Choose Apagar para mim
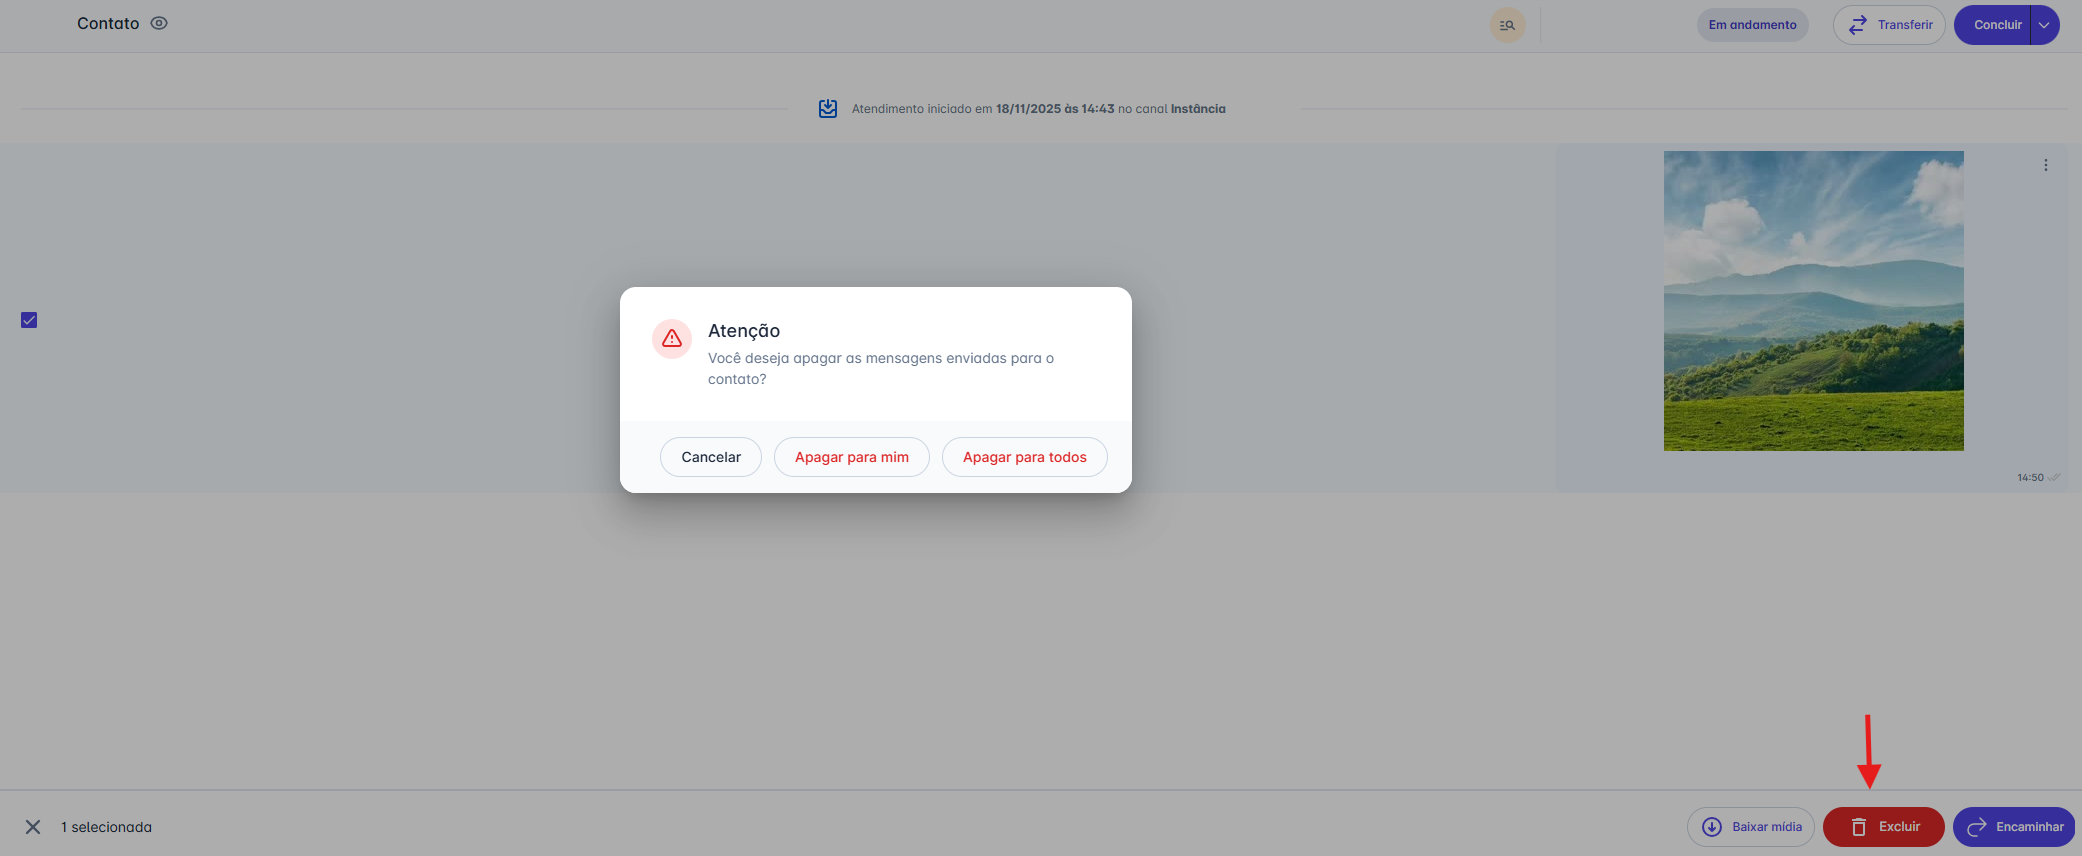Image resolution: width=2082 pixels, height=856 pixels. pyautogui.click(x=851, y=457)
